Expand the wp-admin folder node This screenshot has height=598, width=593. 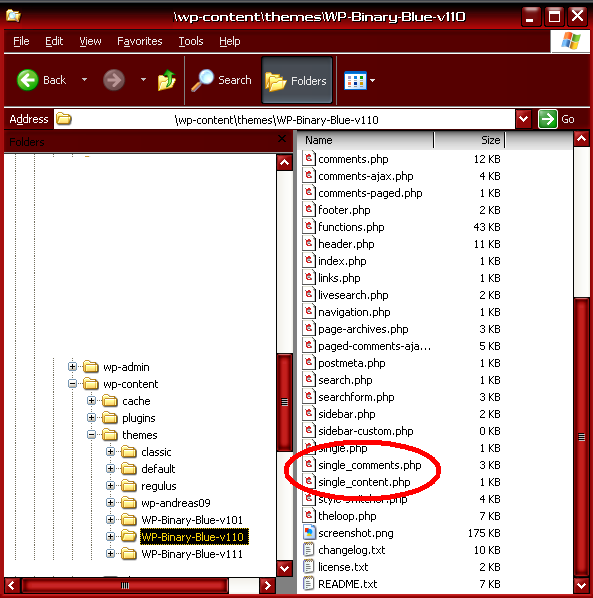[x=72, y=367]
